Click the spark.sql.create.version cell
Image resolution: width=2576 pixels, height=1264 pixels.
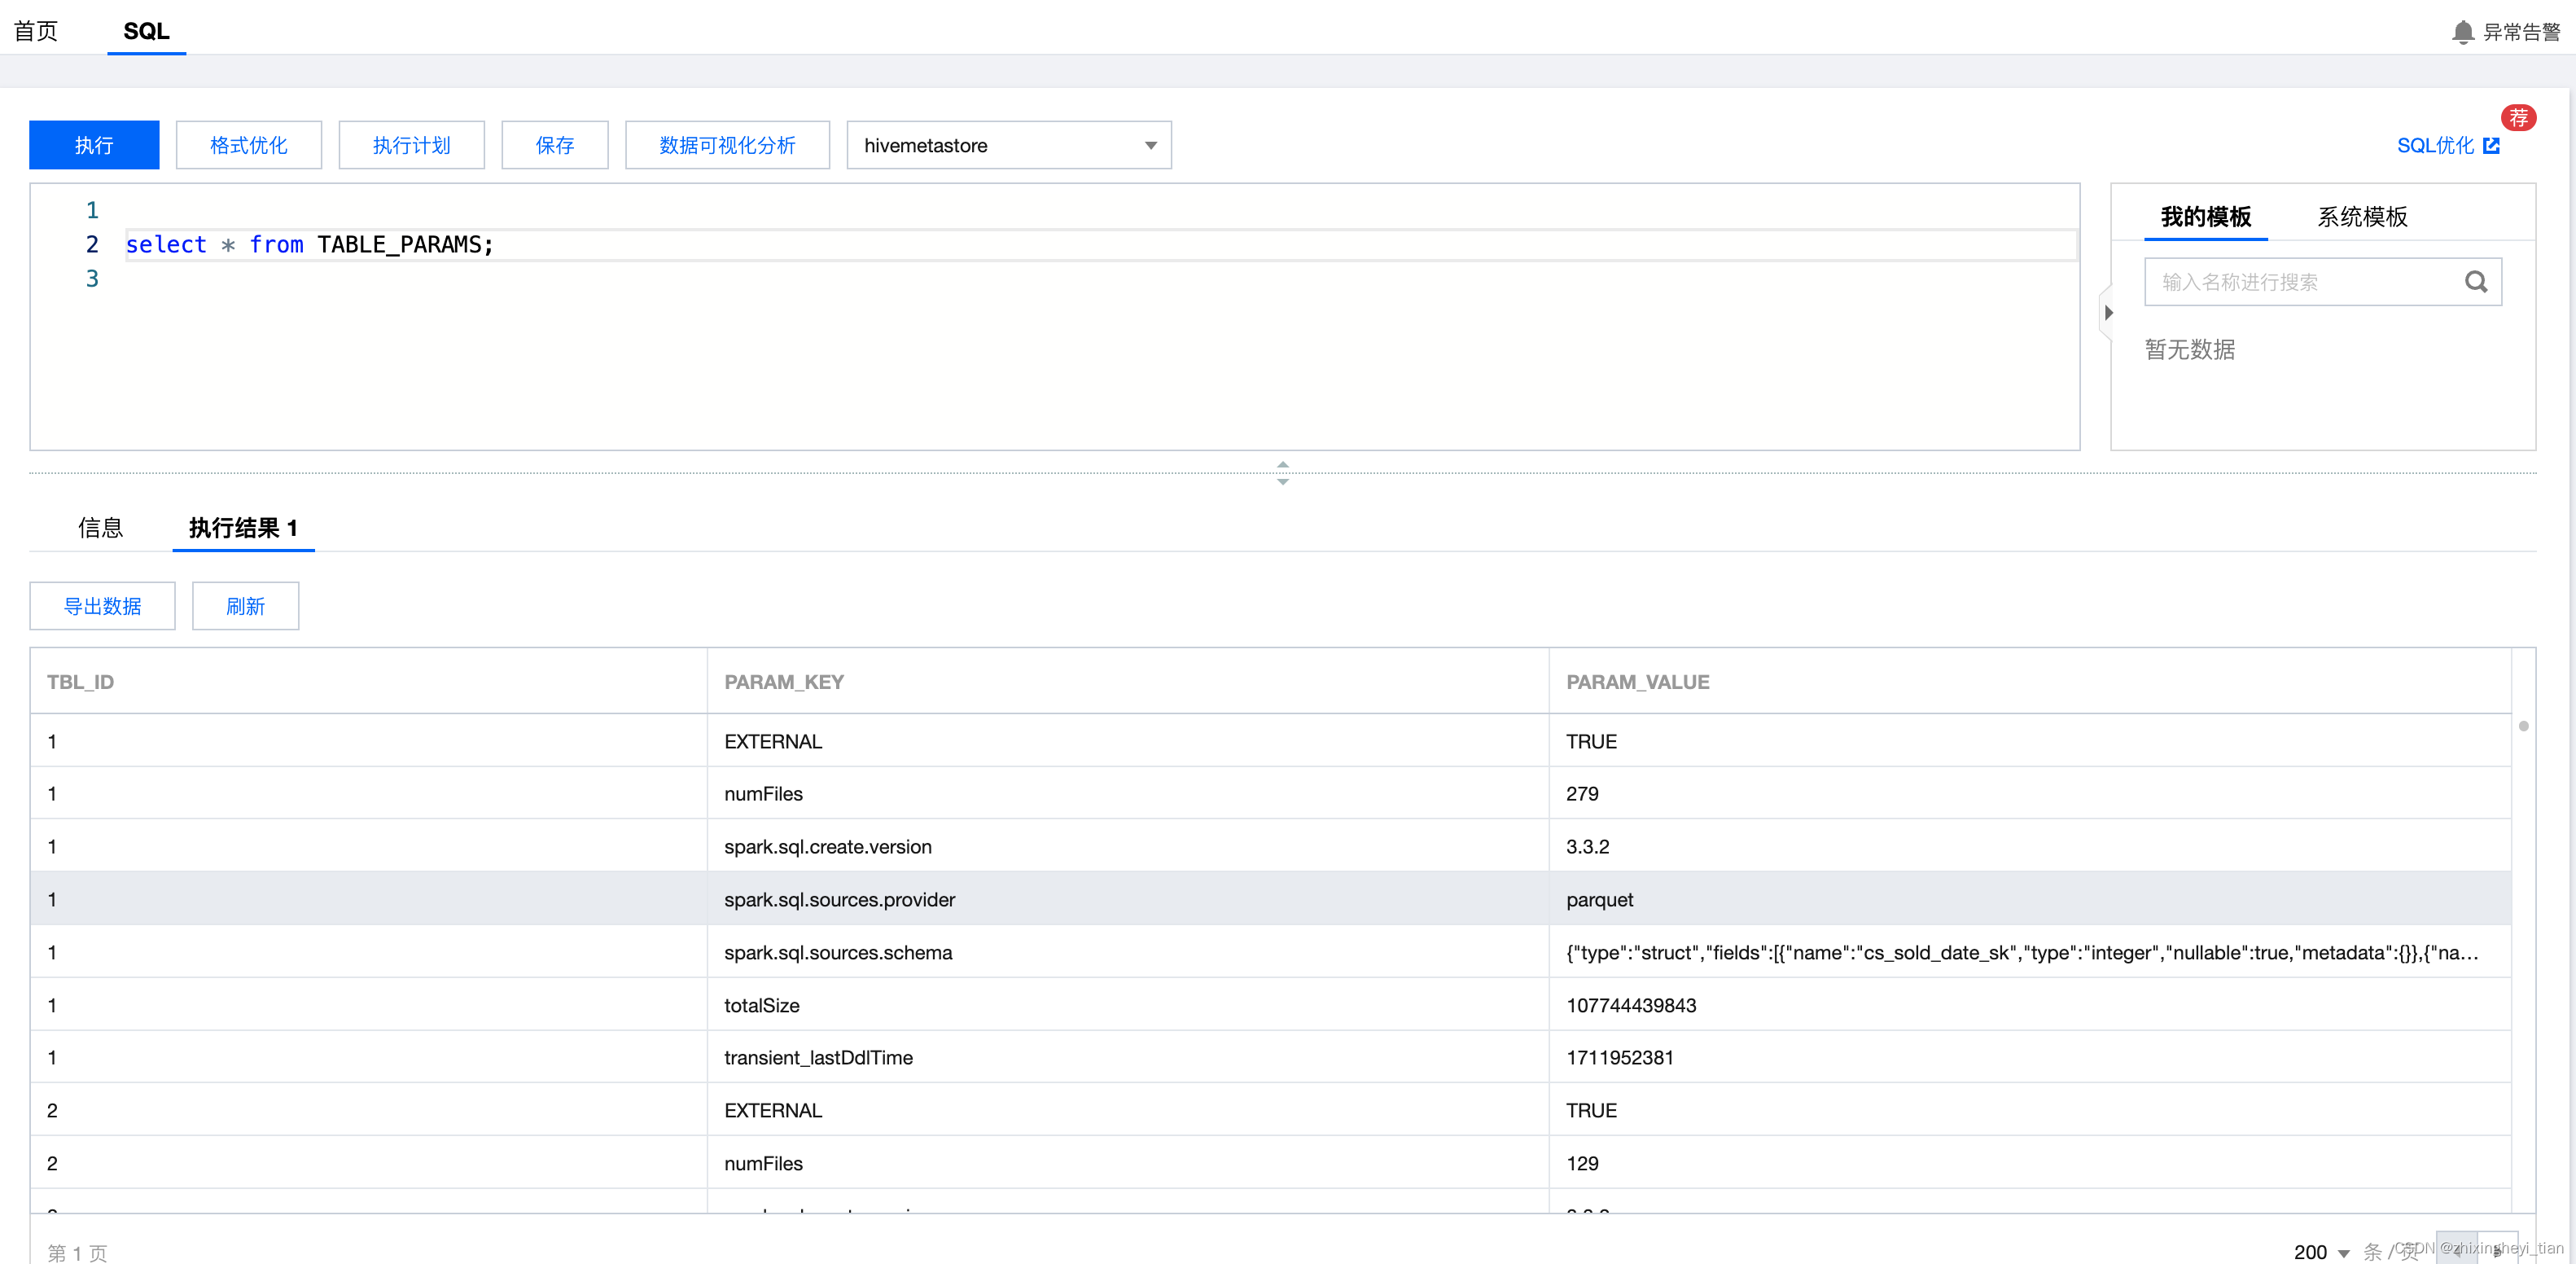pos(1128,846)
